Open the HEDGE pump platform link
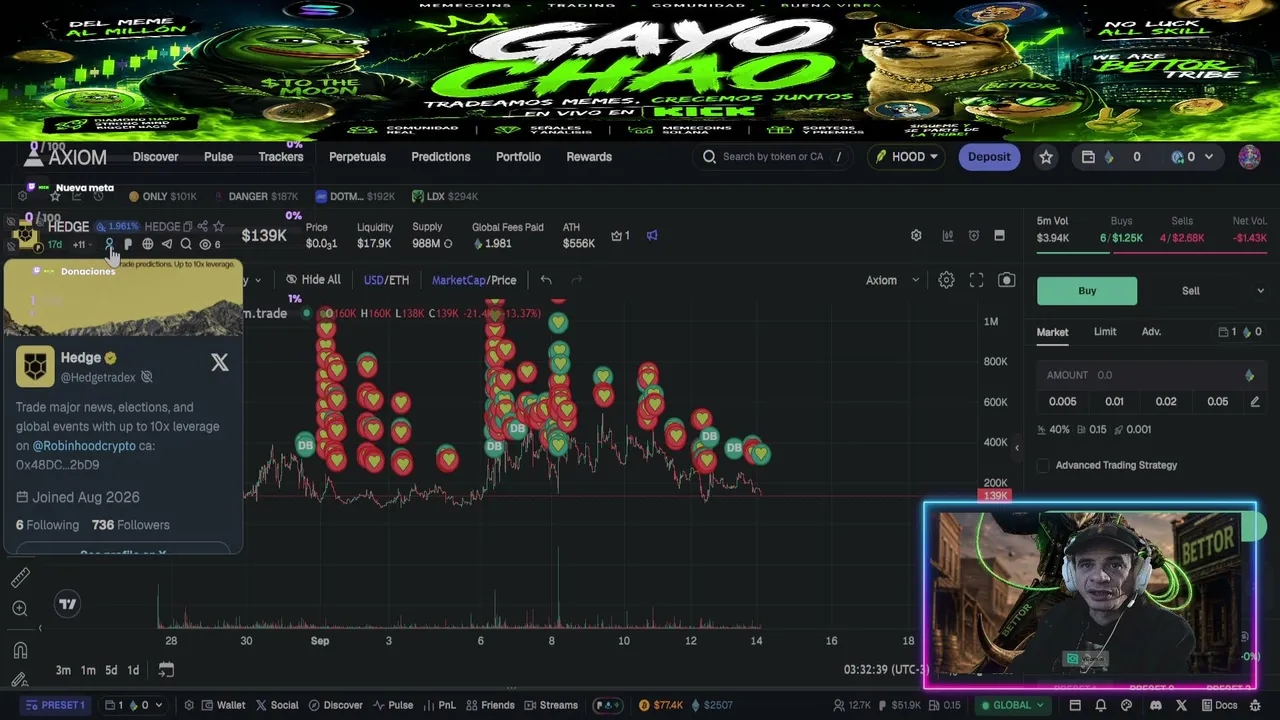 (x=128, y=244)
